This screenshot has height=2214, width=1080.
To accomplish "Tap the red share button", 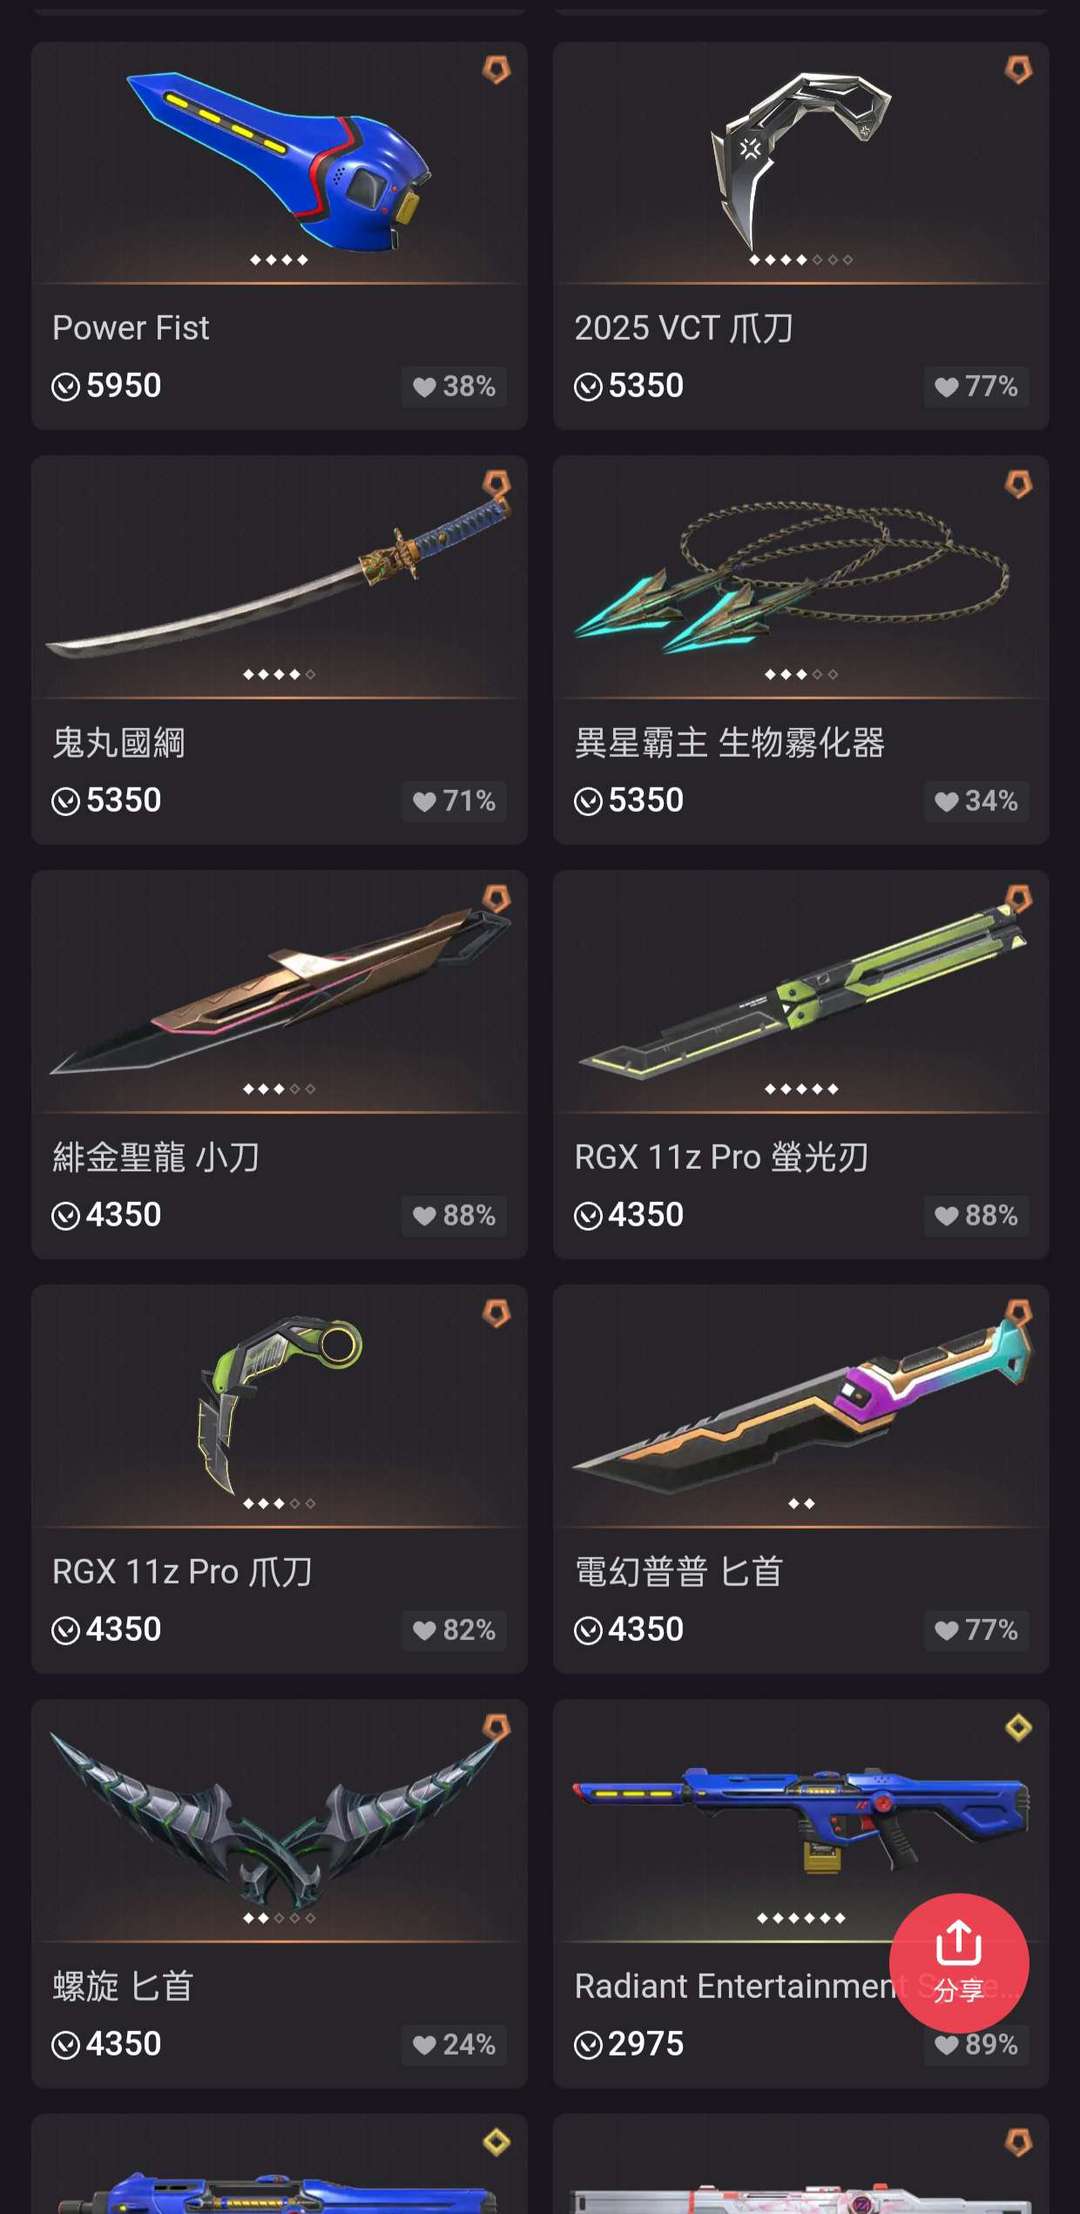I will [x=958, y=1962].
